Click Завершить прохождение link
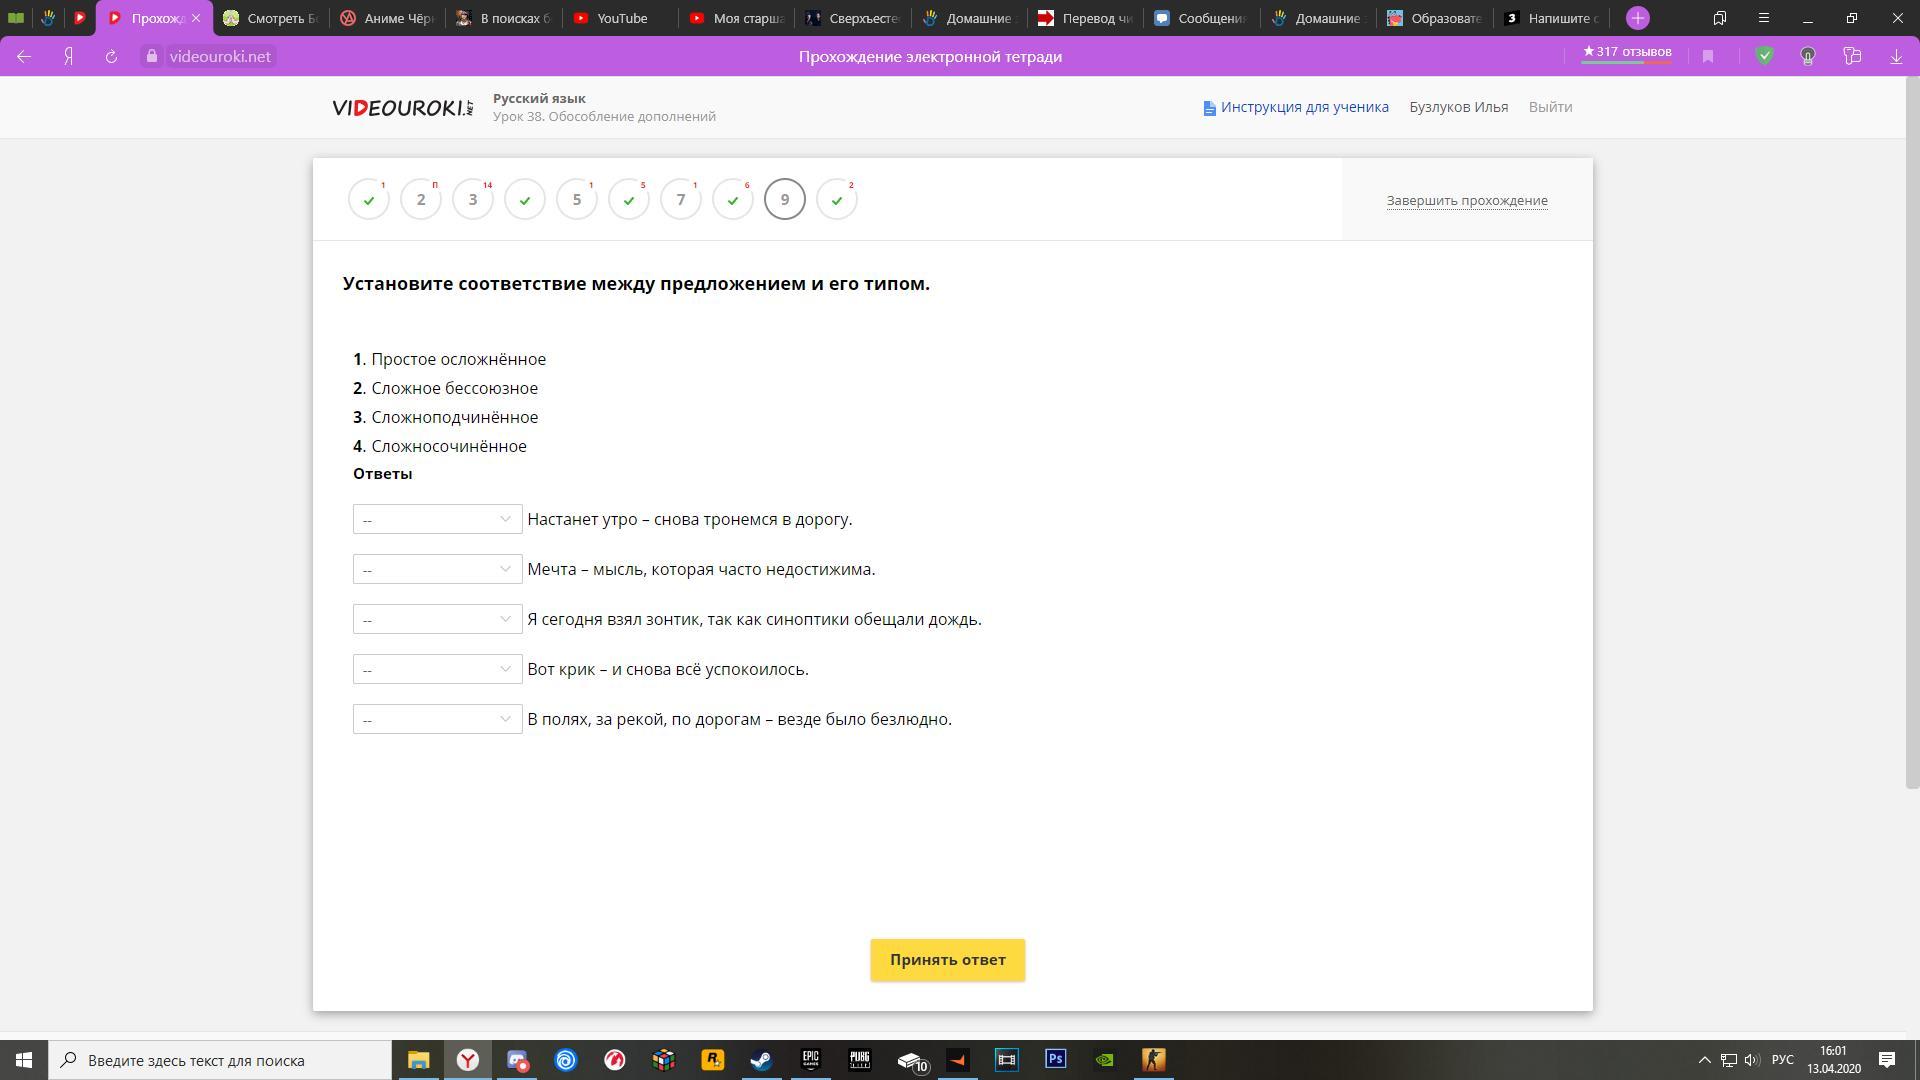 tap(1467, 201)
